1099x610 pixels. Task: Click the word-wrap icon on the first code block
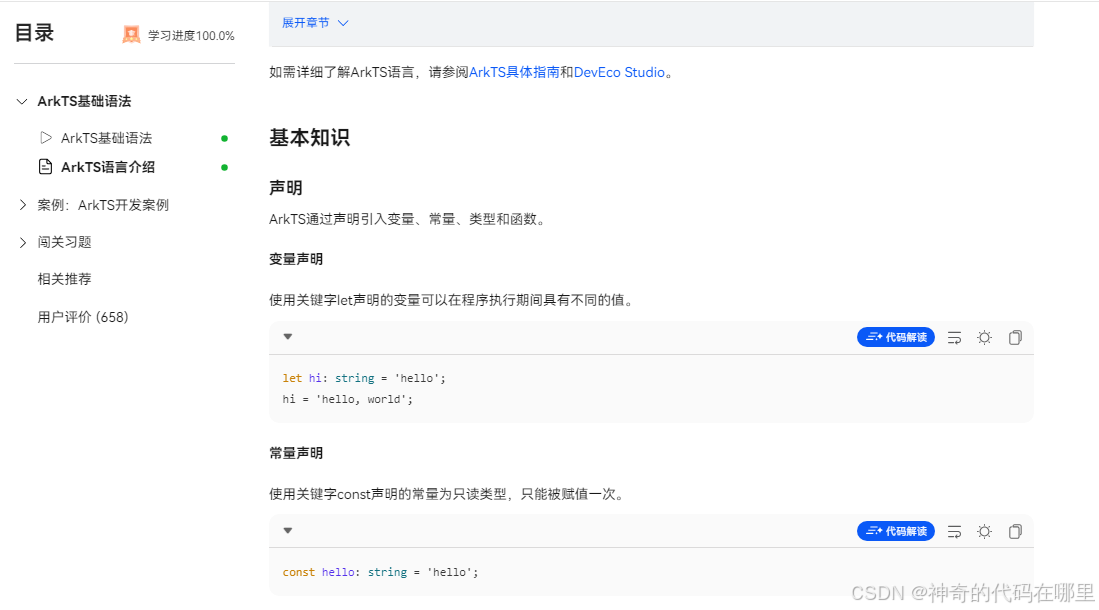coord(953,337)
